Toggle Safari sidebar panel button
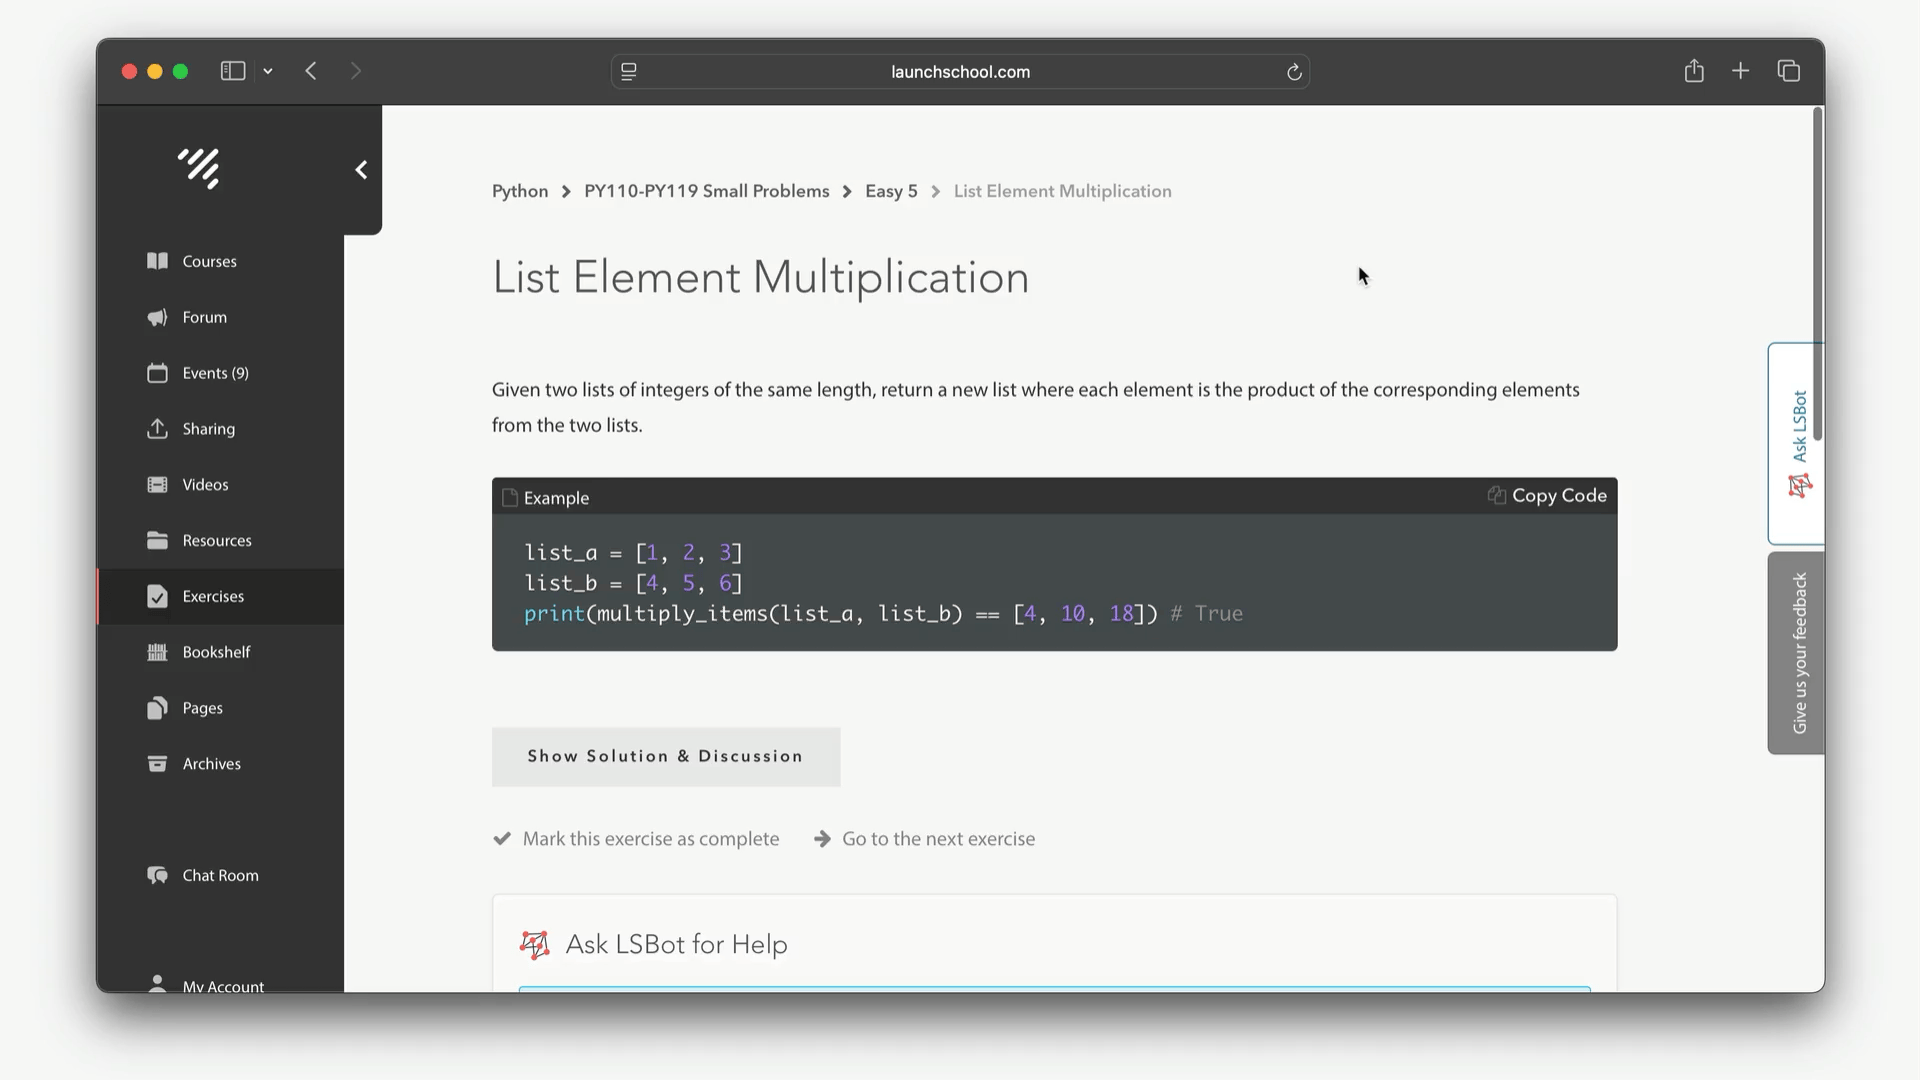1920x1080 pixels. [233, 71]
